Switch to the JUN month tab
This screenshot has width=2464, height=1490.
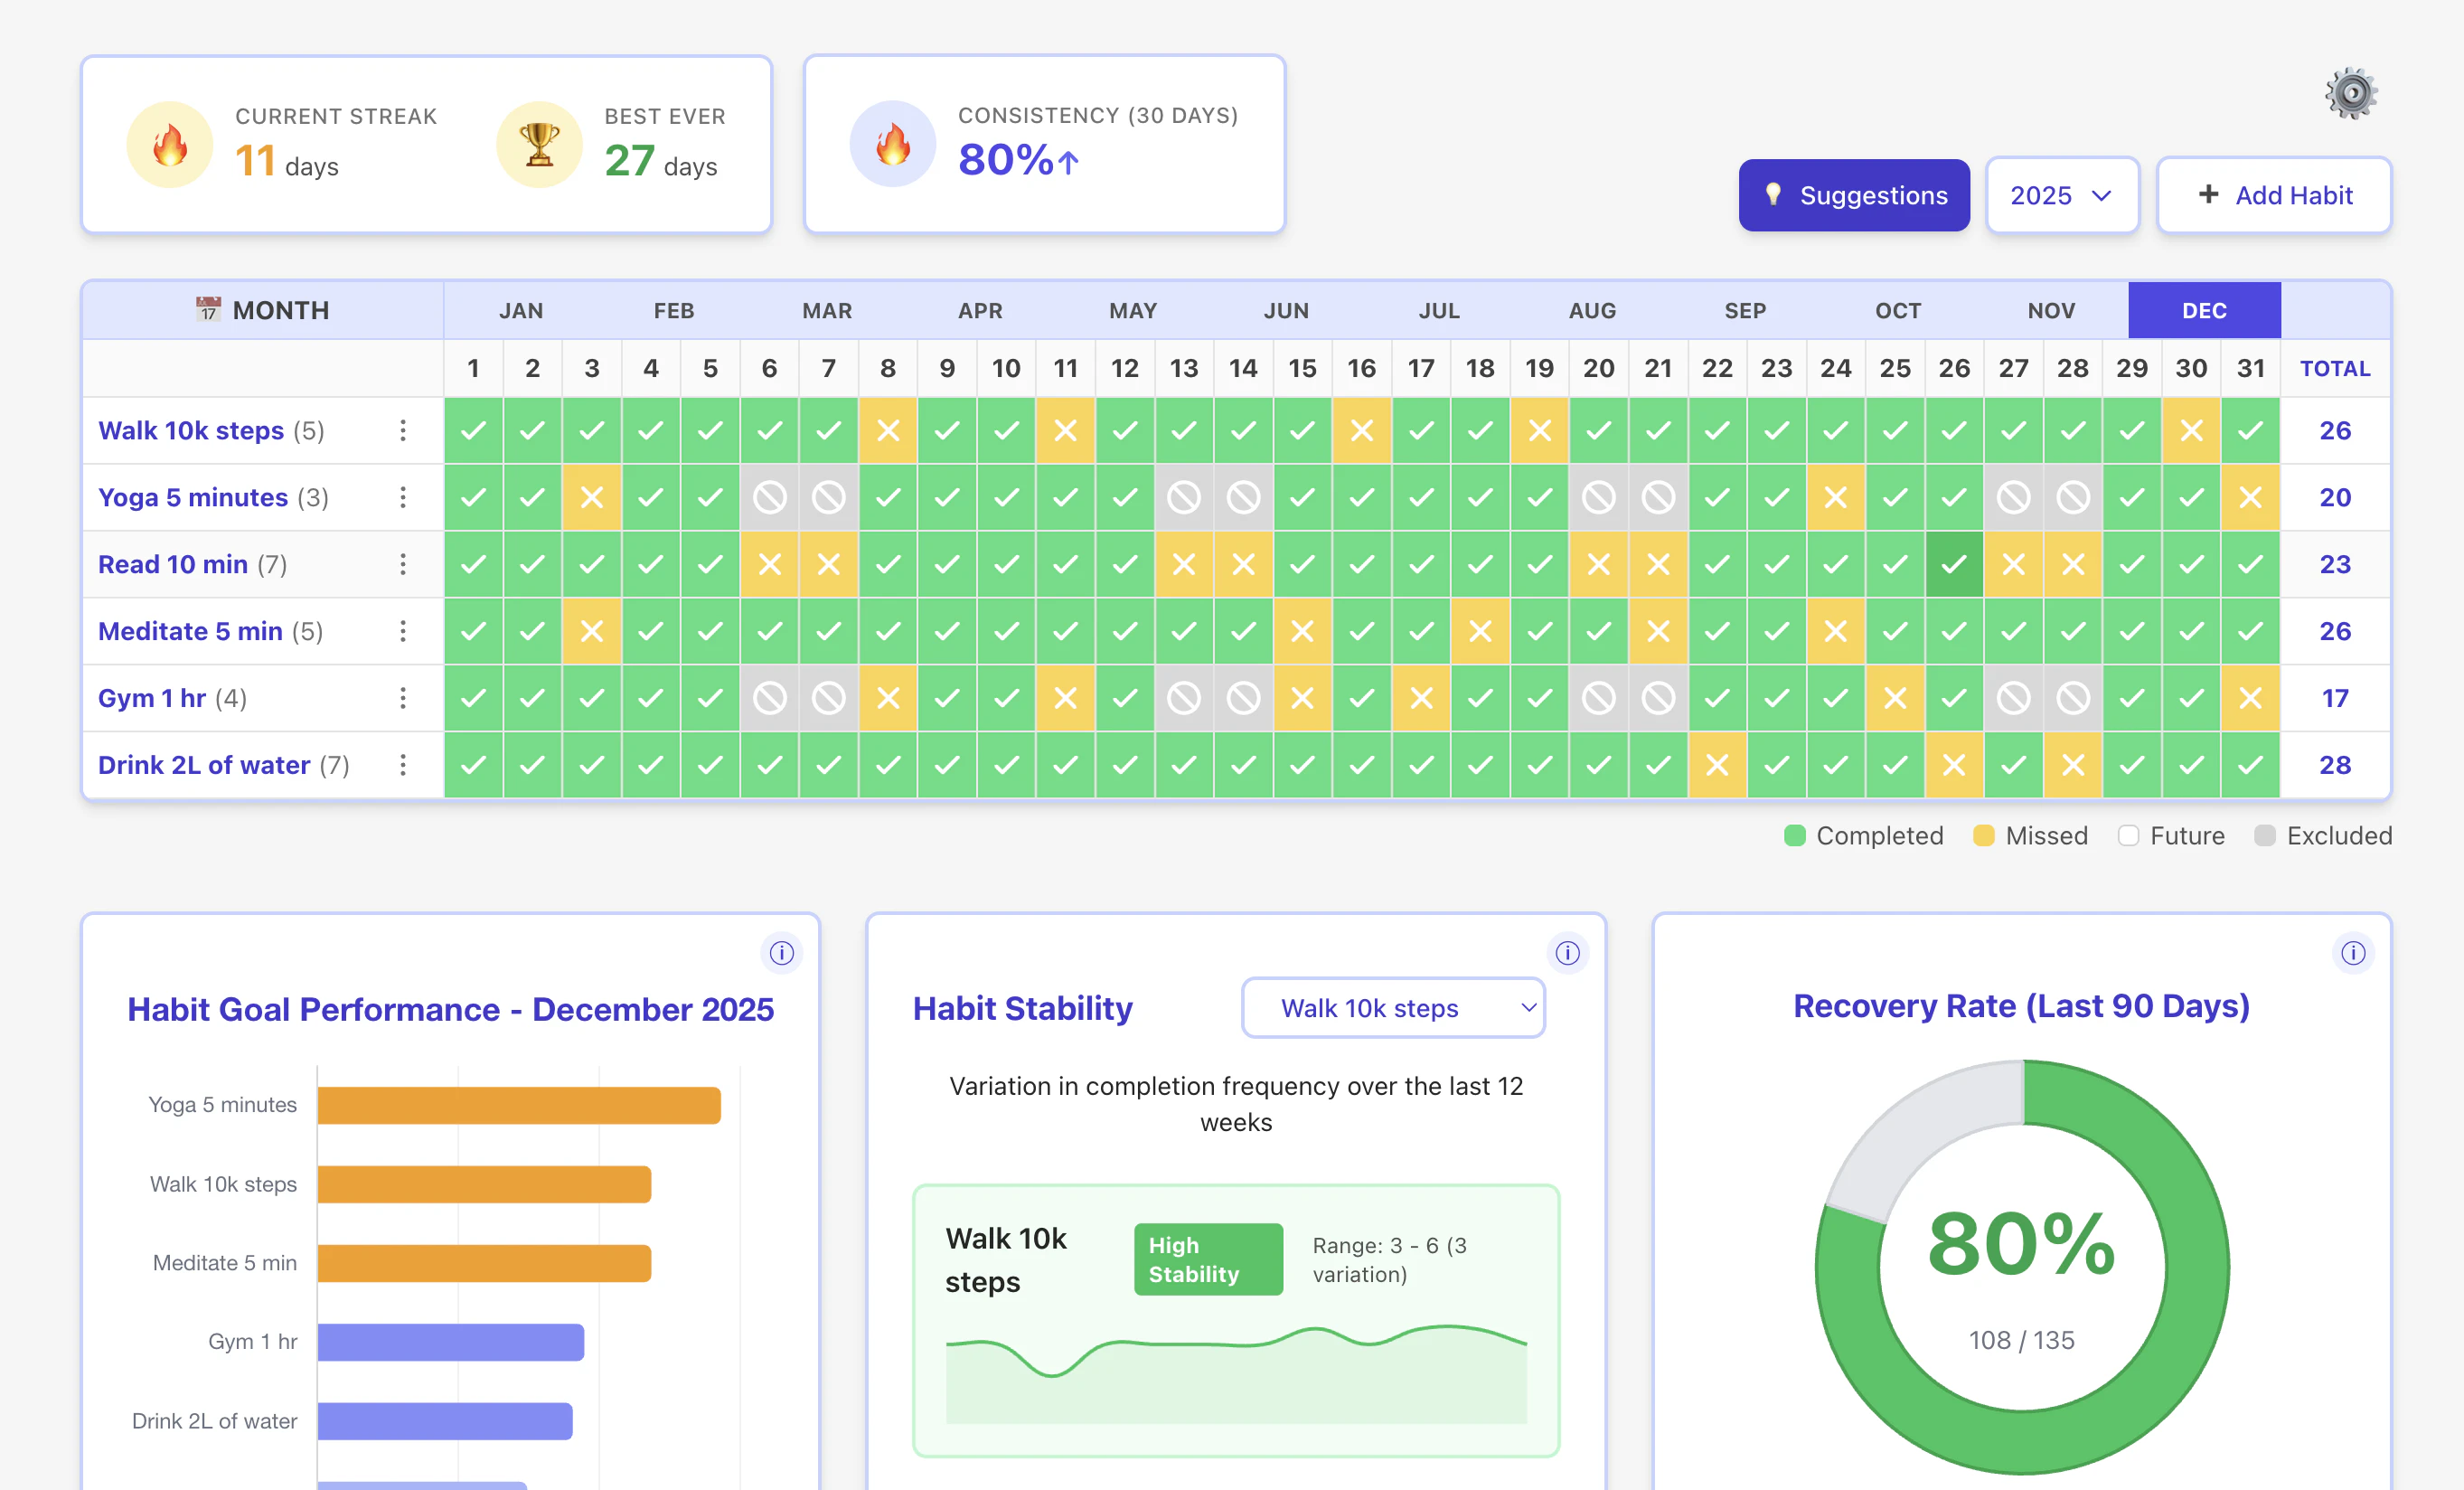click(1286, 311)
